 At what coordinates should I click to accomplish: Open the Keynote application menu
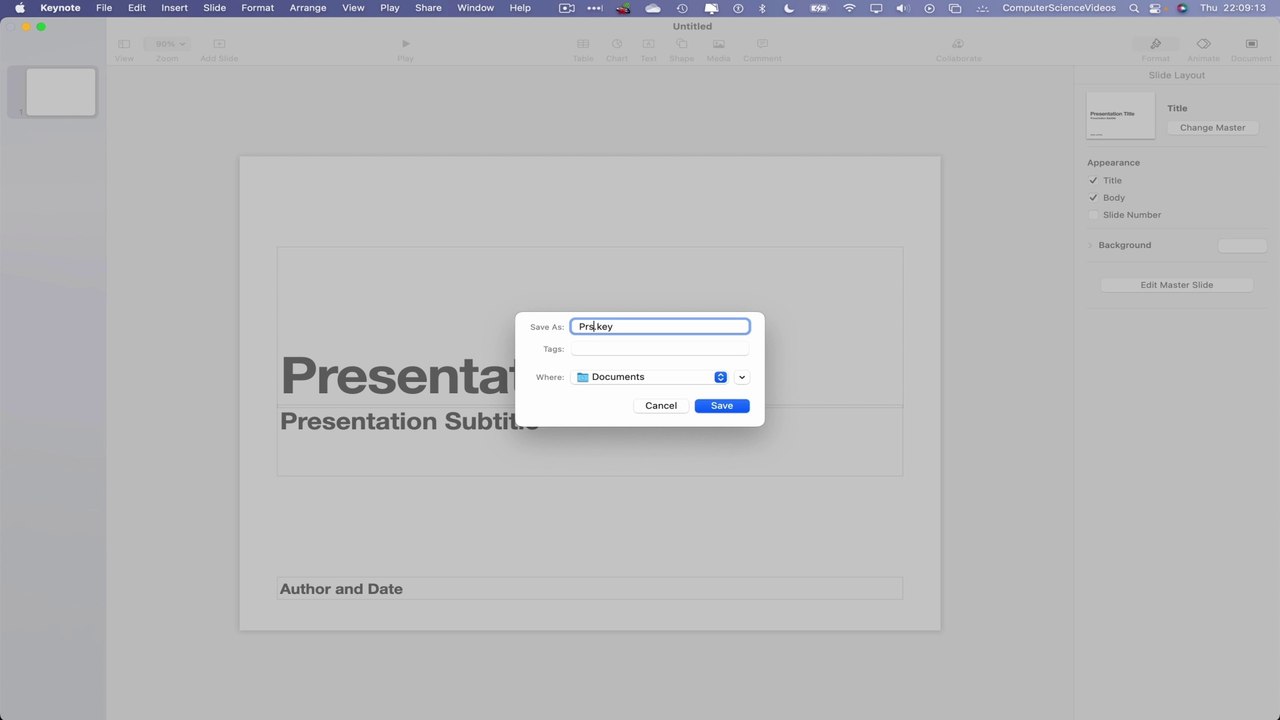[x=60, y=8]
